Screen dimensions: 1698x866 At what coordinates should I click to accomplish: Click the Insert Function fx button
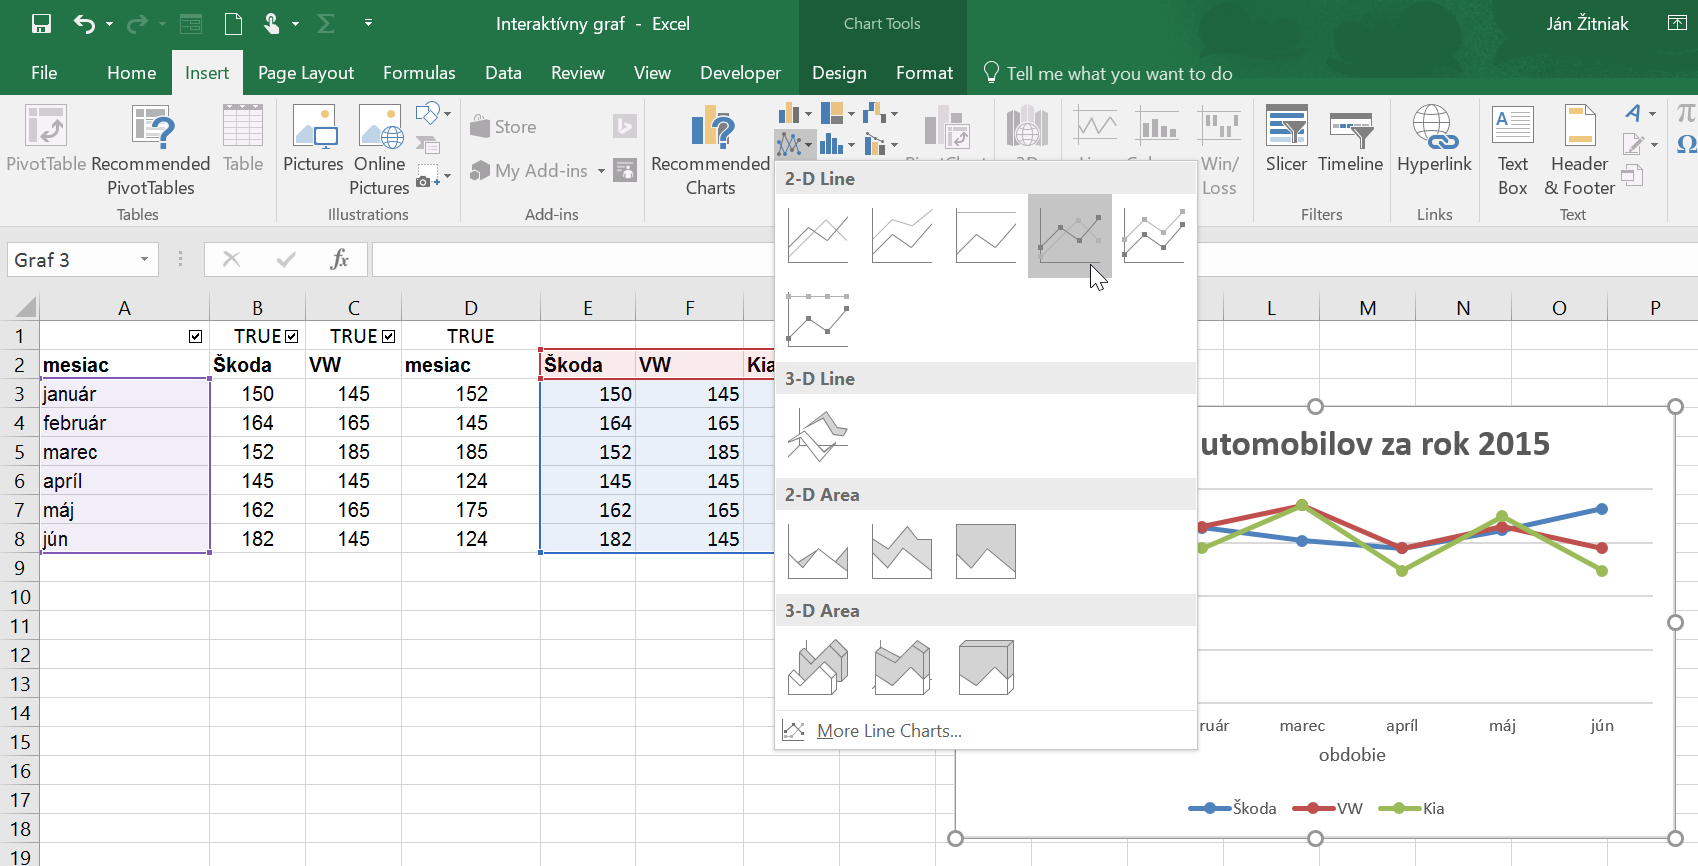pos(339,260)
